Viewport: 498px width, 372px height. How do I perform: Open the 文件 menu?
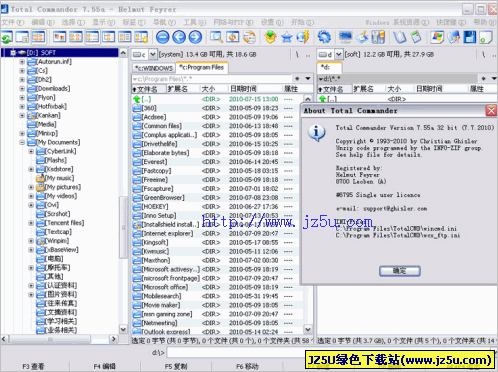tap(13, 22)
